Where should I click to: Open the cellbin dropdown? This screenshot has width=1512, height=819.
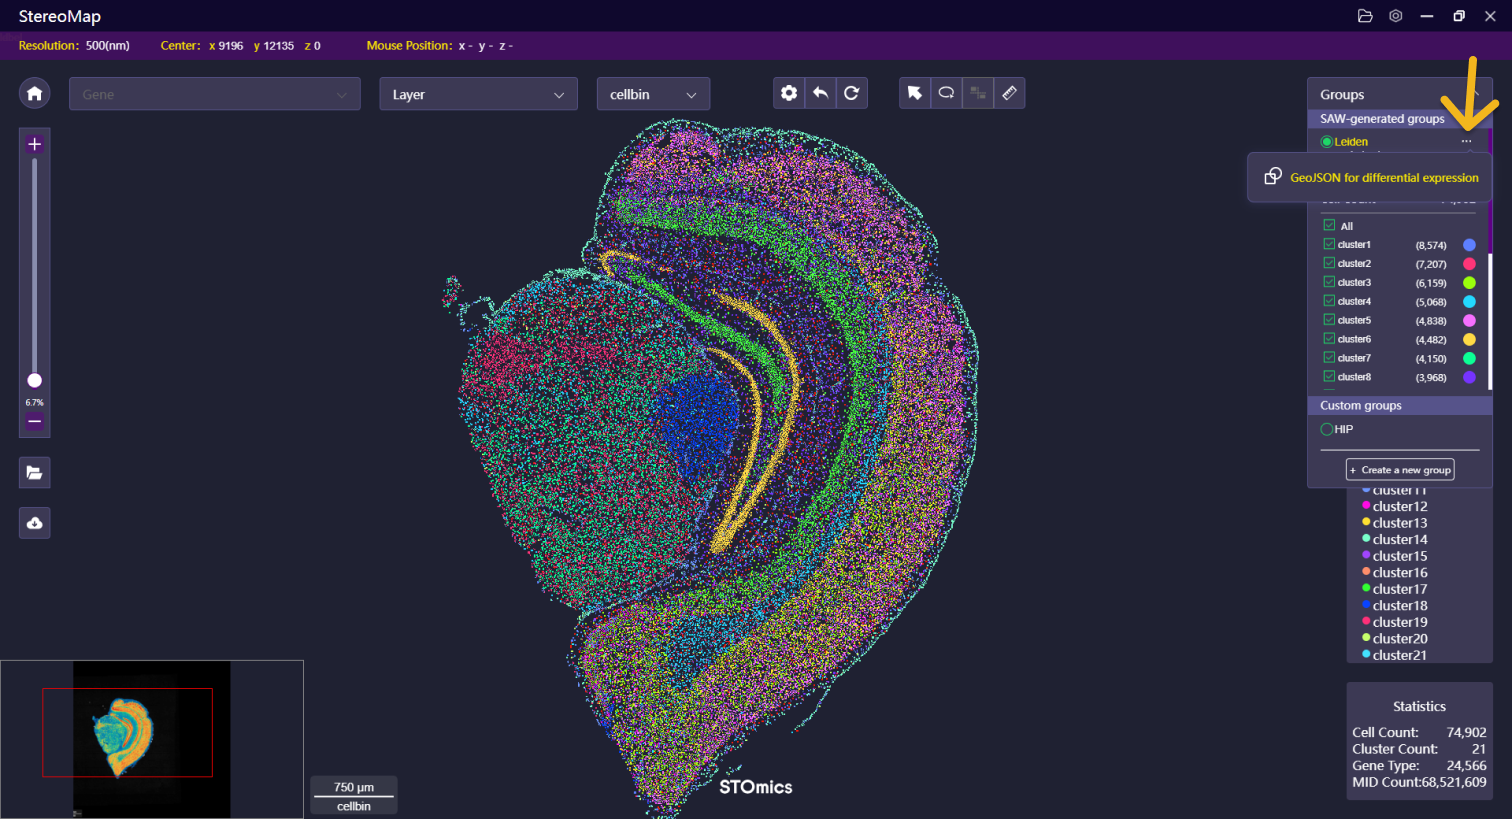click(x=653, y=94)
